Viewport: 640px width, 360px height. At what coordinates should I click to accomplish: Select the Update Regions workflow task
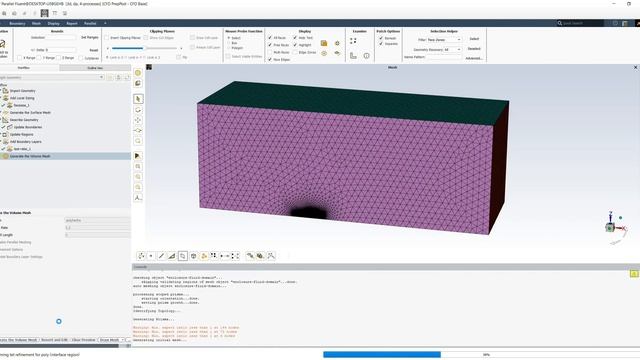coord(22,134)
